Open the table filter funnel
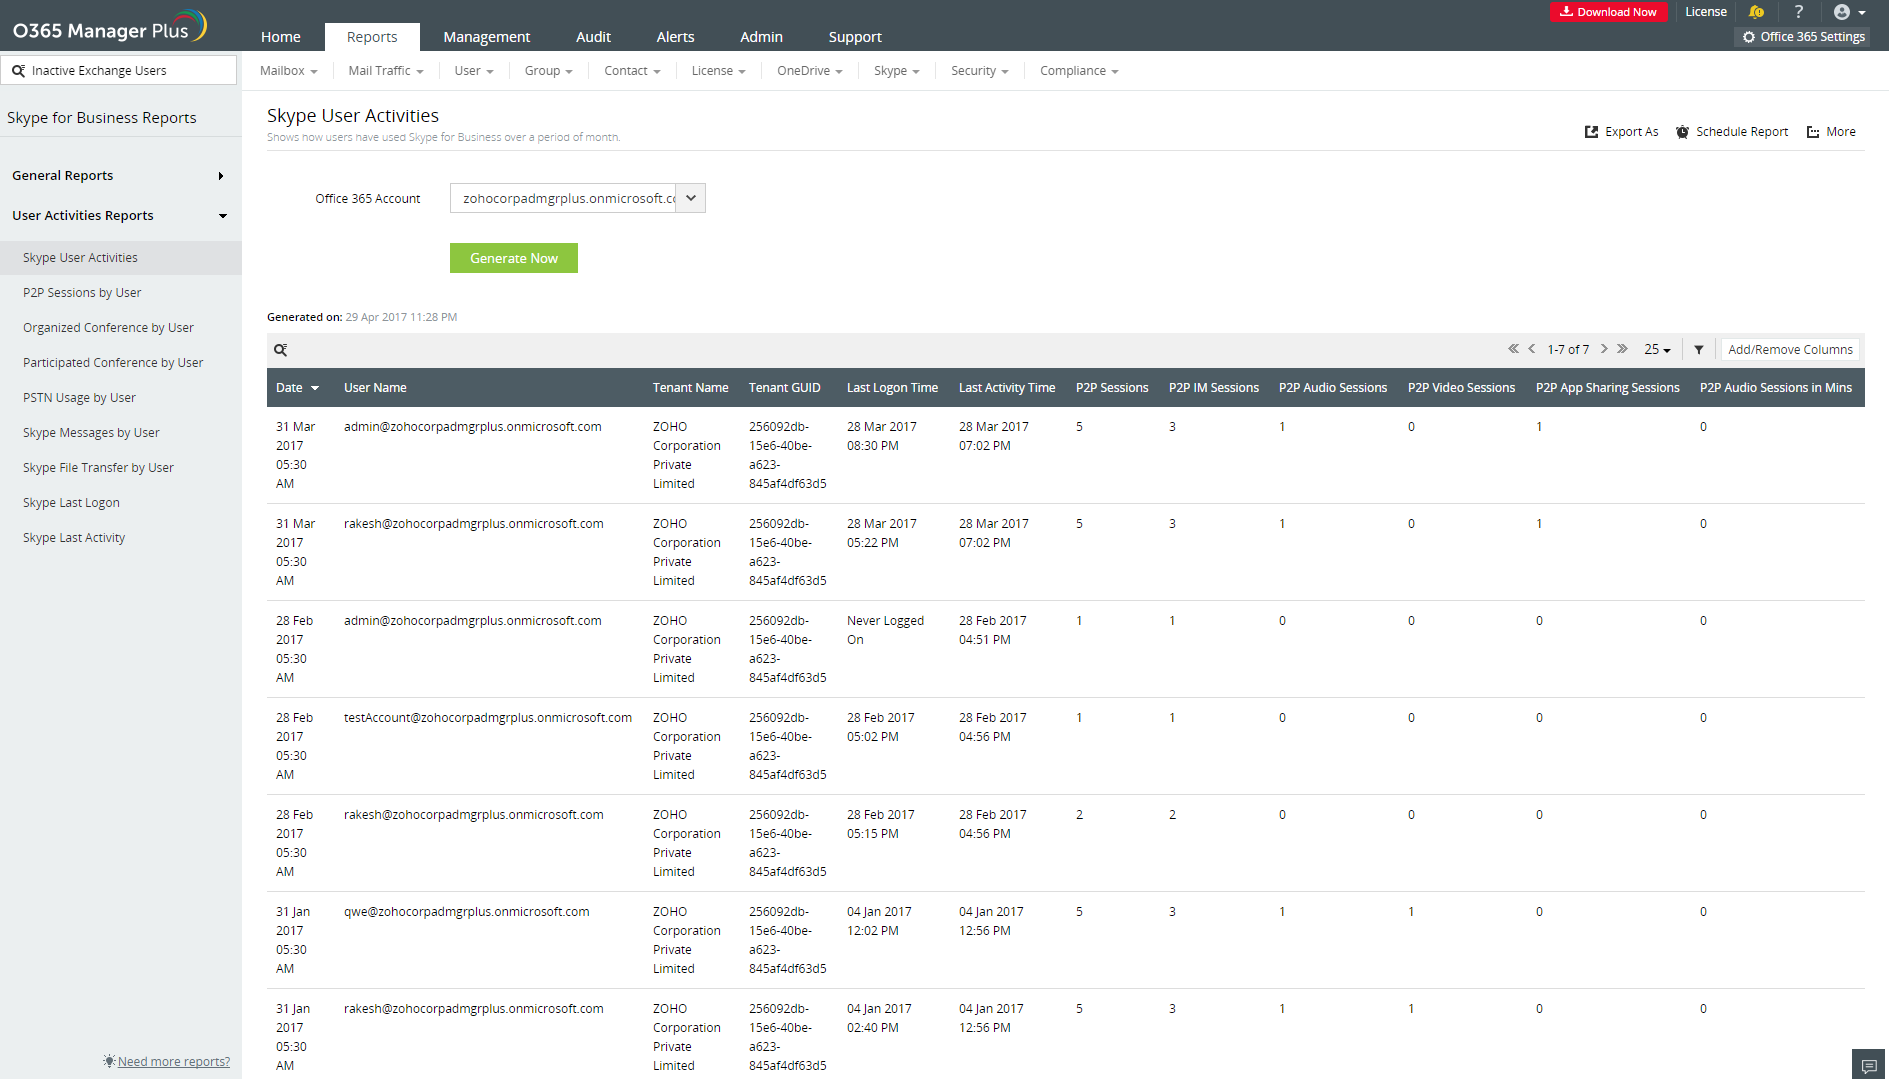 click(x=1699, y=350)
